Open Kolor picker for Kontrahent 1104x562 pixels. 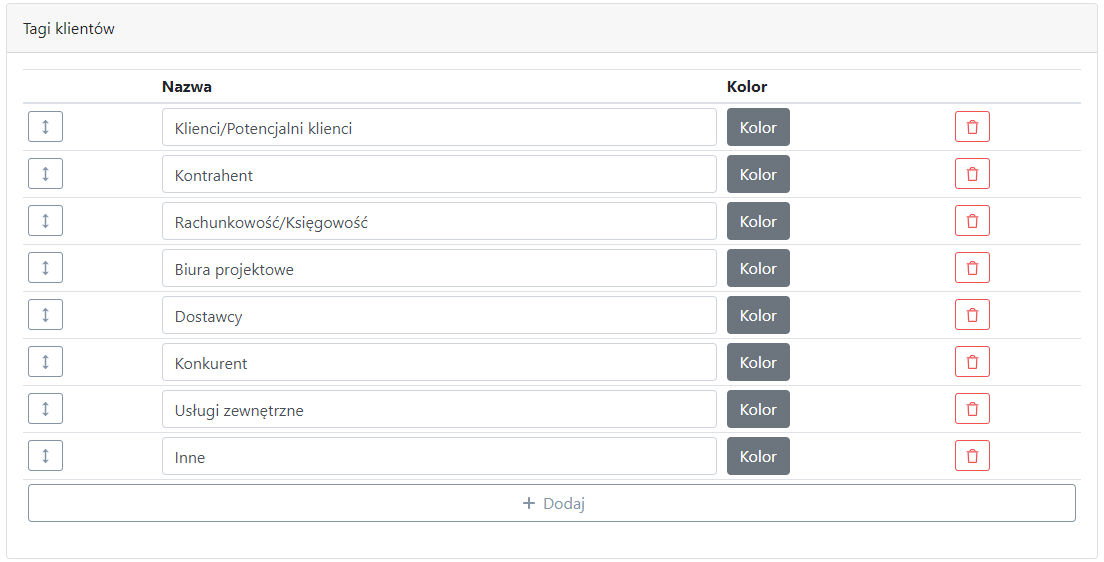pyautogui.click(x=758, y=174)
